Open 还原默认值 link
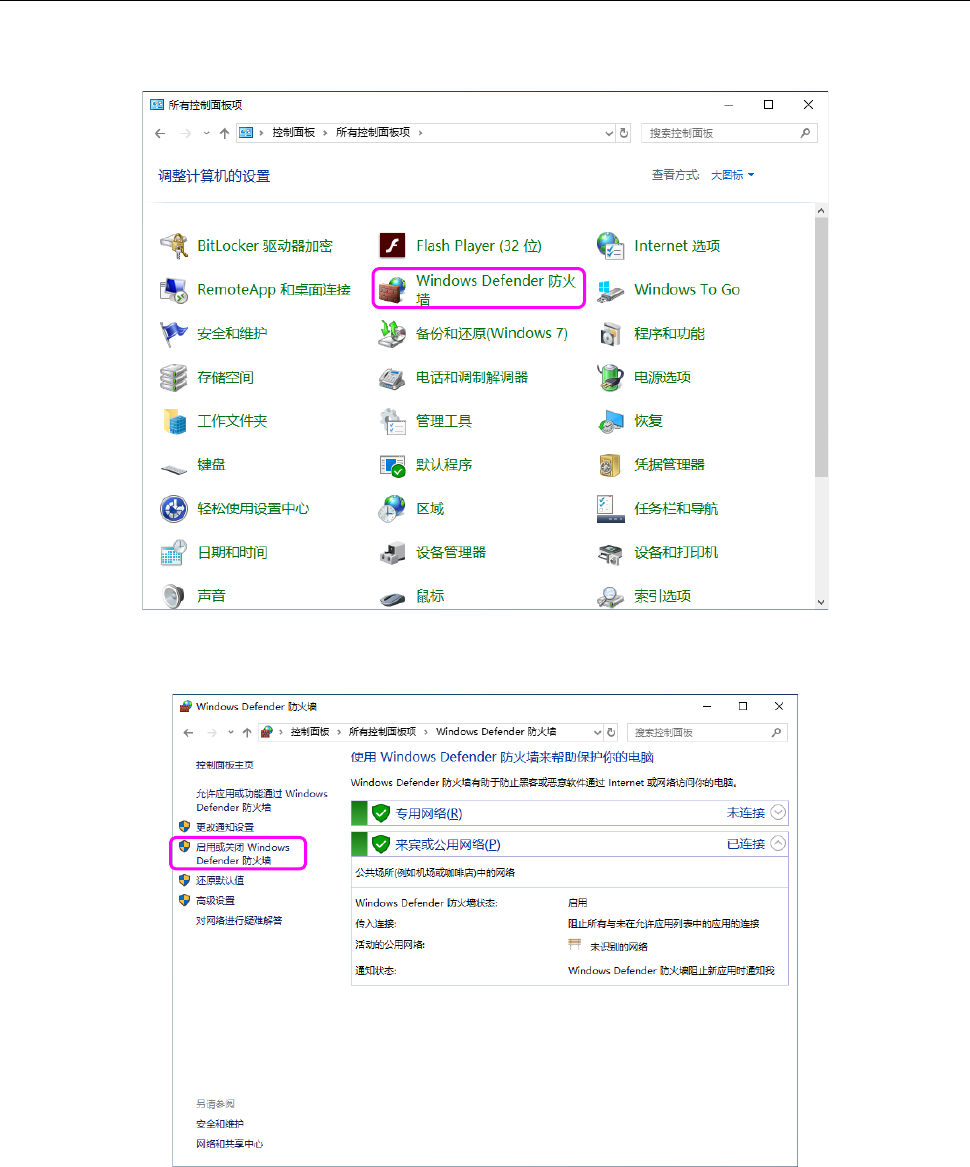This screenshot has height=1167, width=970. pyautogui.click(x=220, y=880)
